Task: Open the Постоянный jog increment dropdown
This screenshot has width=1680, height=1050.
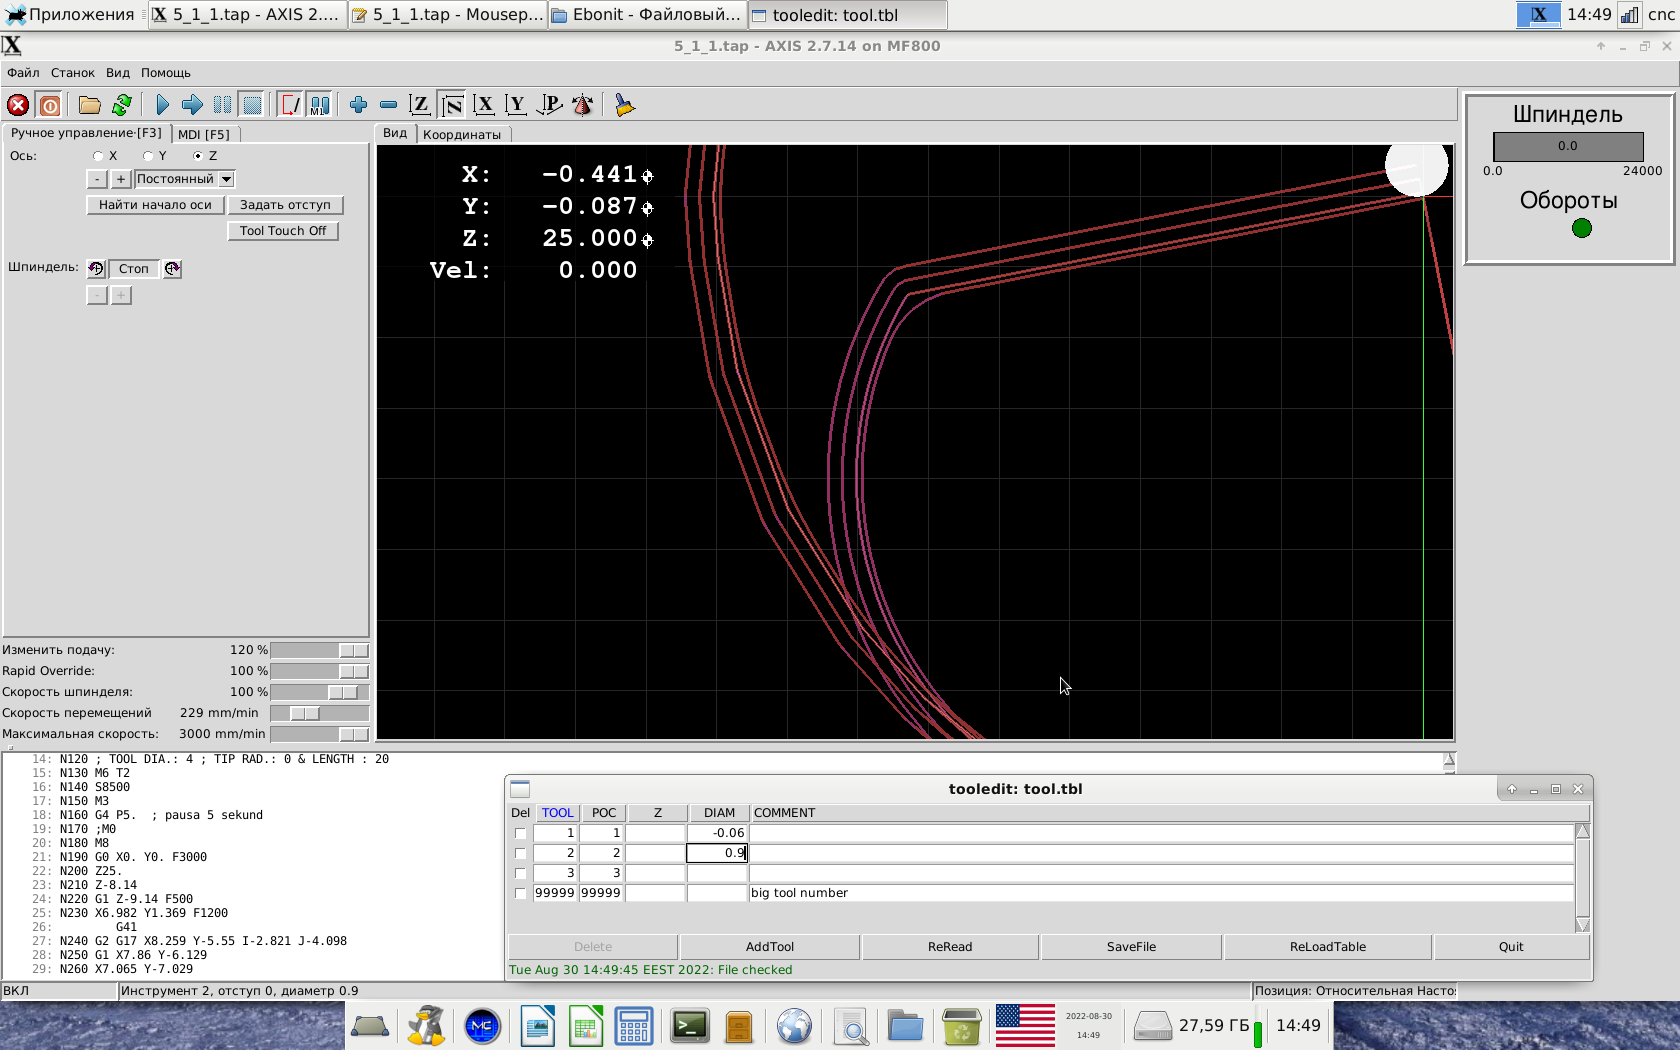Action: click(227, 179)
